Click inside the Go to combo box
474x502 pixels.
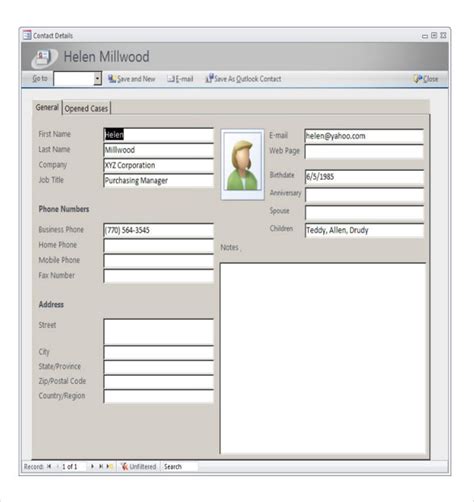pyautogui.click(x=74, y=79)
